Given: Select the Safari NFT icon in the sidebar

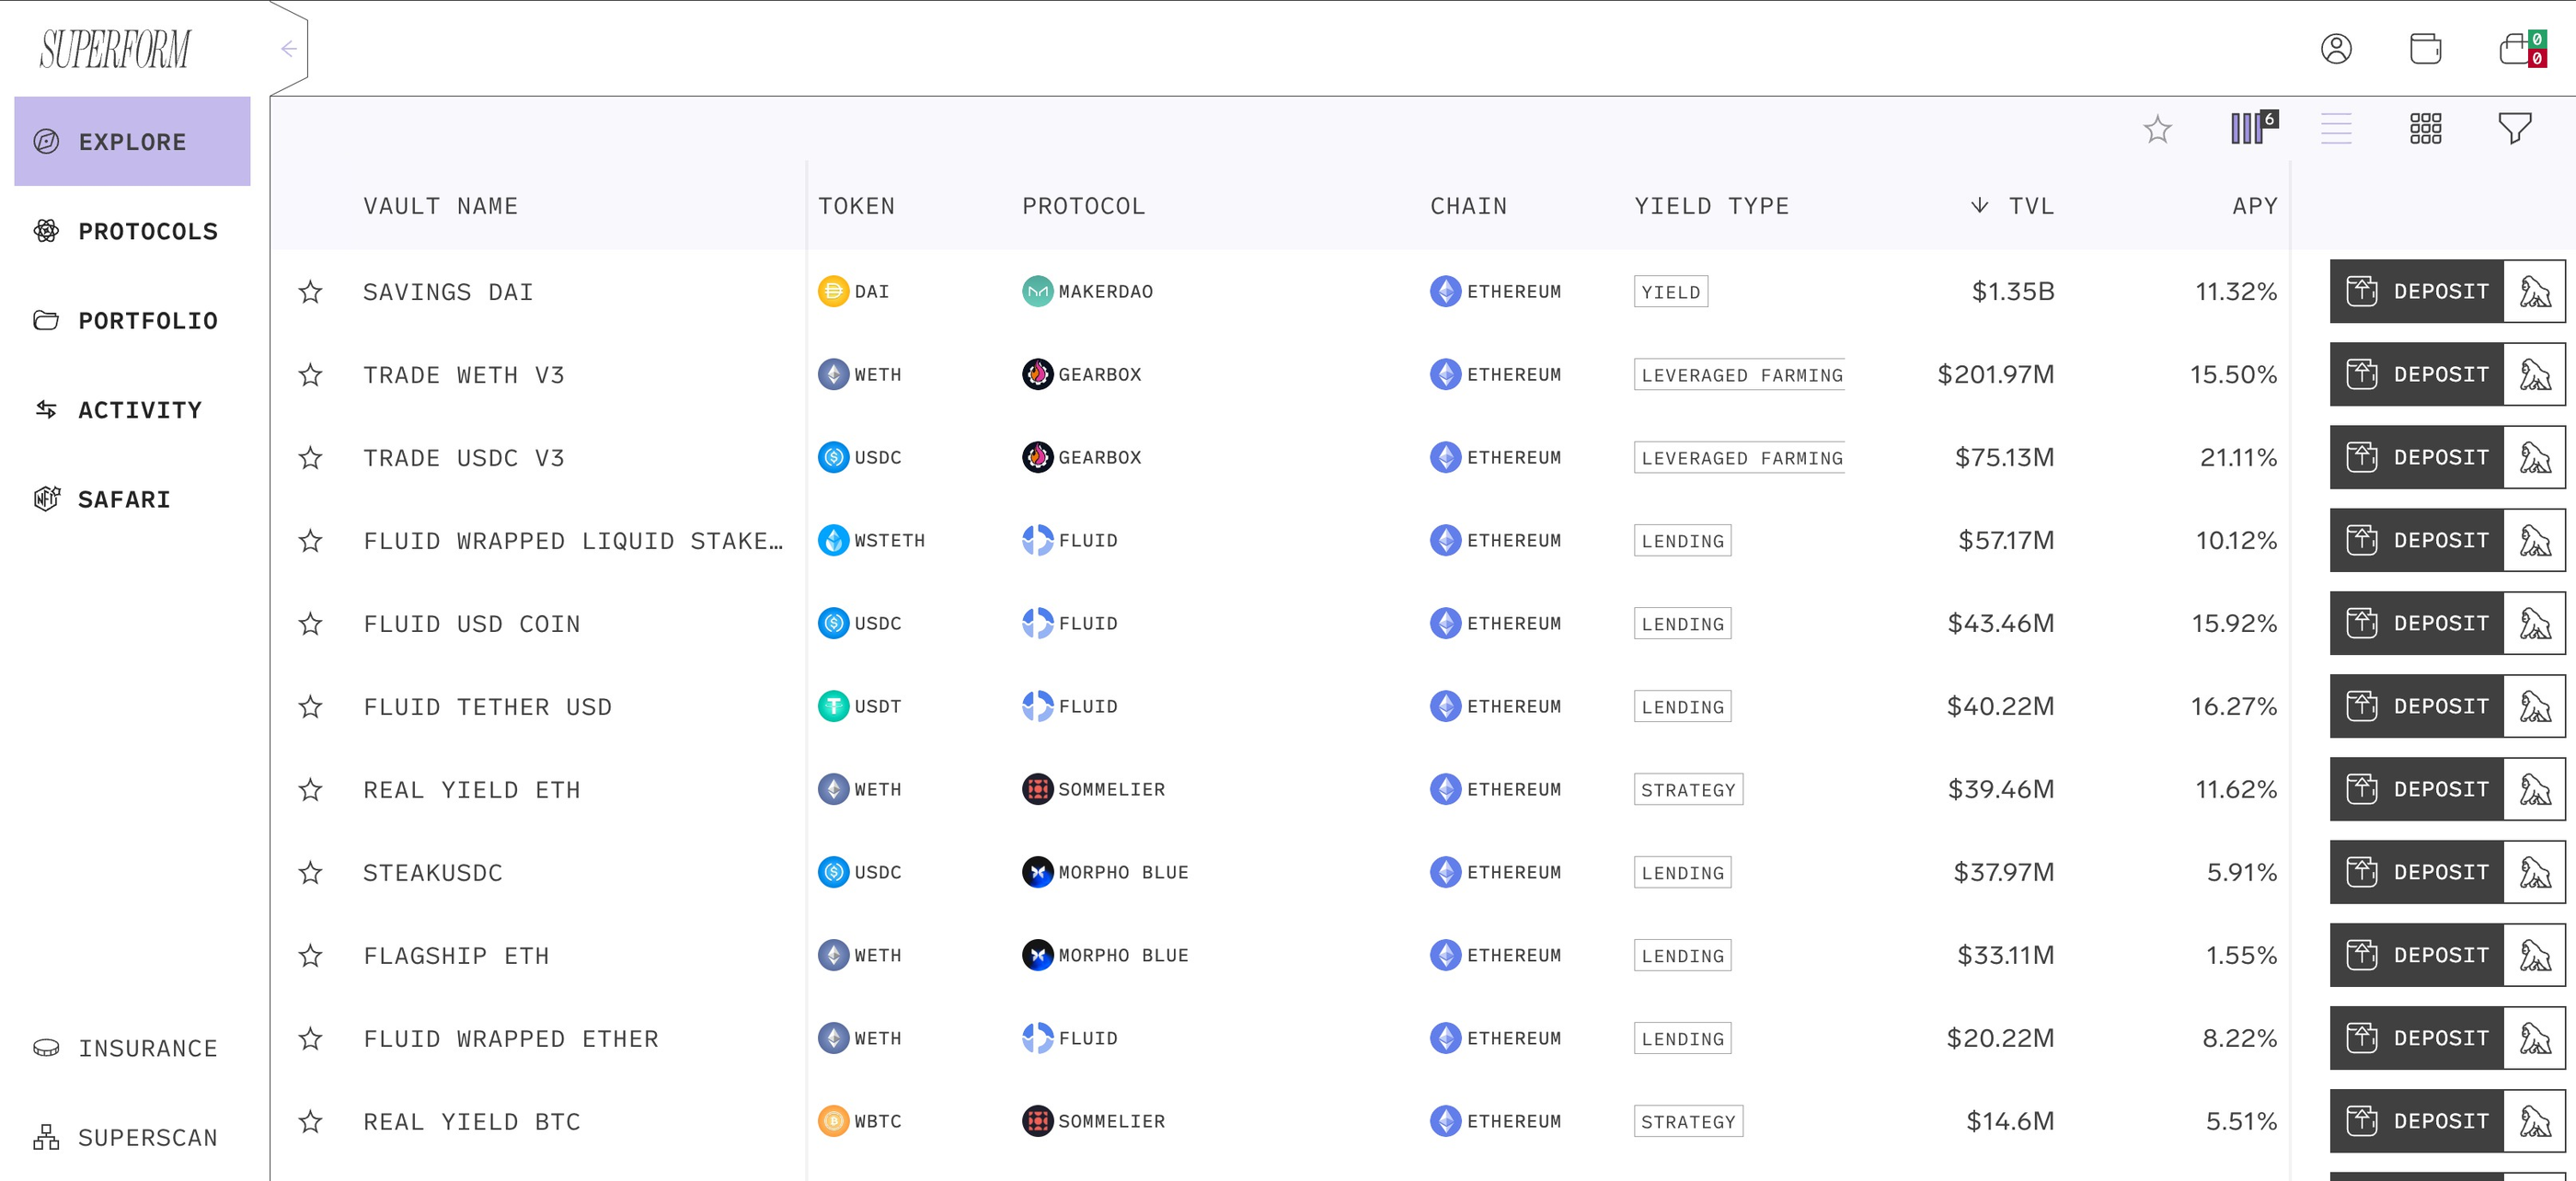Looking at the screenshot, I should point(46,498).
